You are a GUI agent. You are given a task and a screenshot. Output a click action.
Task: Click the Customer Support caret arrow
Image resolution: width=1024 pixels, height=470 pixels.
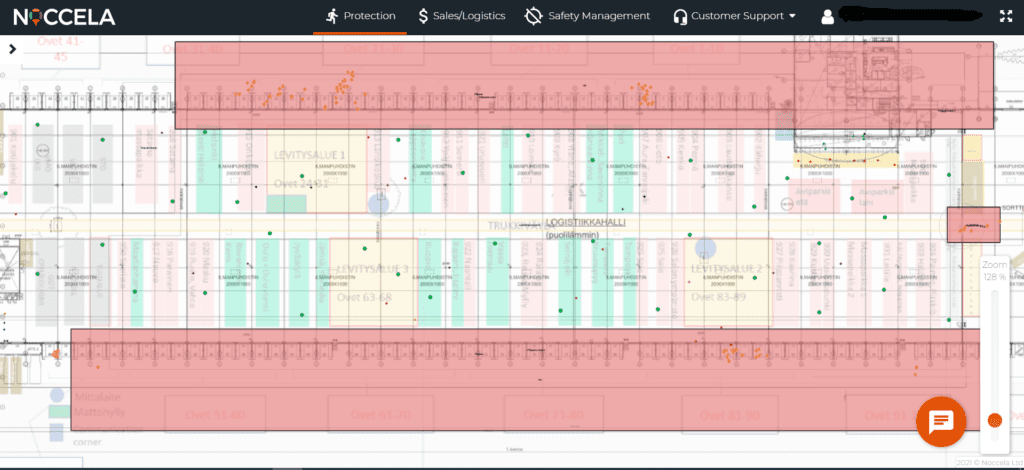(793, 17)
